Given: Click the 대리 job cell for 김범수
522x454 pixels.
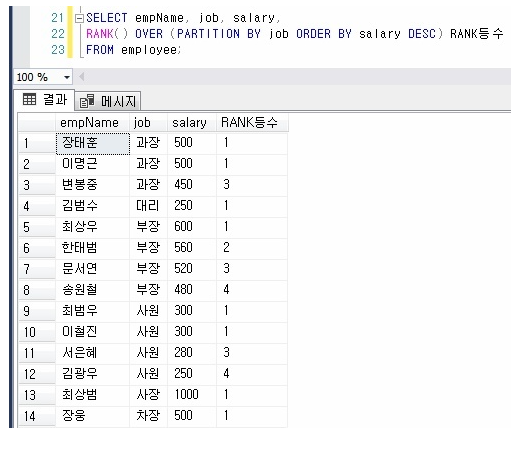Looking at the screenshot, I should click(148, 206).
